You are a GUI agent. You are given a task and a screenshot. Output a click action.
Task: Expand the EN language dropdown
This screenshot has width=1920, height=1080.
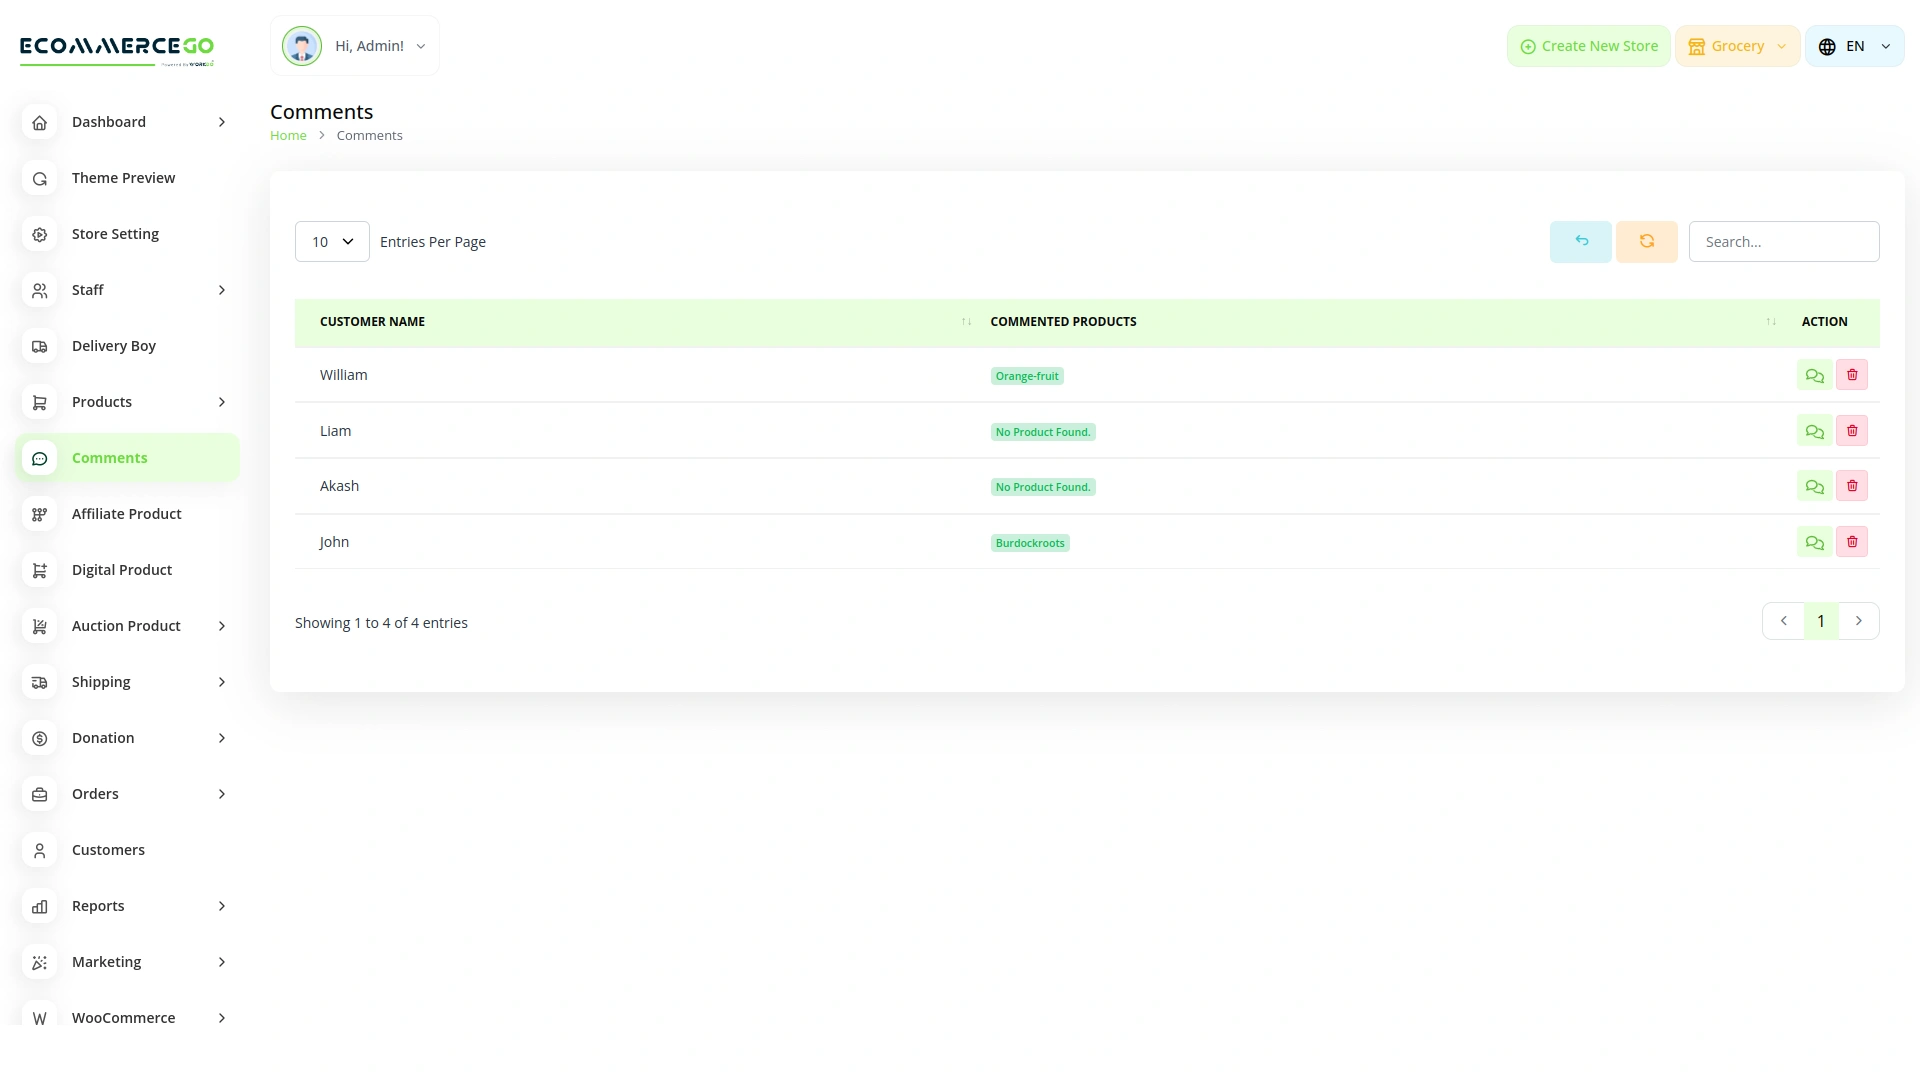[1855, 46]
